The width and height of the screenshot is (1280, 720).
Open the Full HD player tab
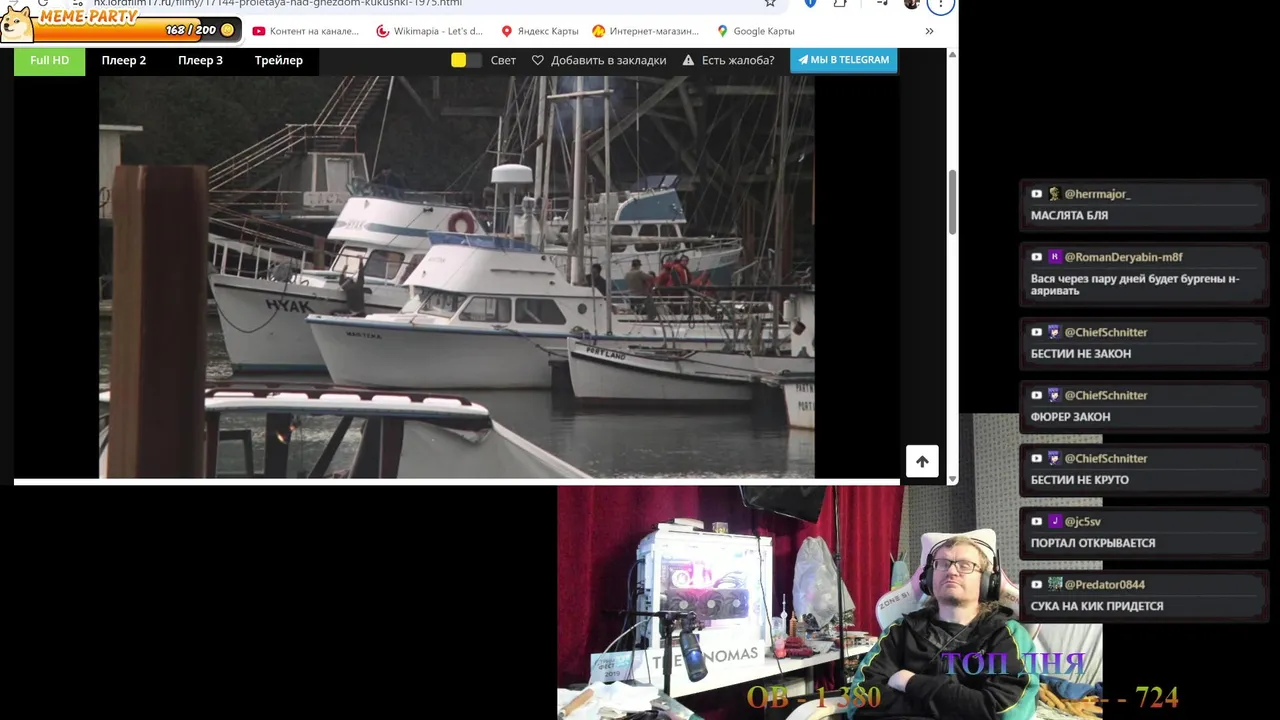point(49,60)
